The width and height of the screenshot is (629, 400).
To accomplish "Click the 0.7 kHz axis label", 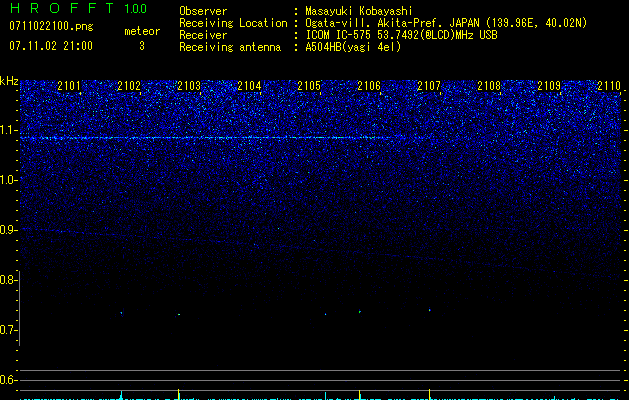I will 8,330.
